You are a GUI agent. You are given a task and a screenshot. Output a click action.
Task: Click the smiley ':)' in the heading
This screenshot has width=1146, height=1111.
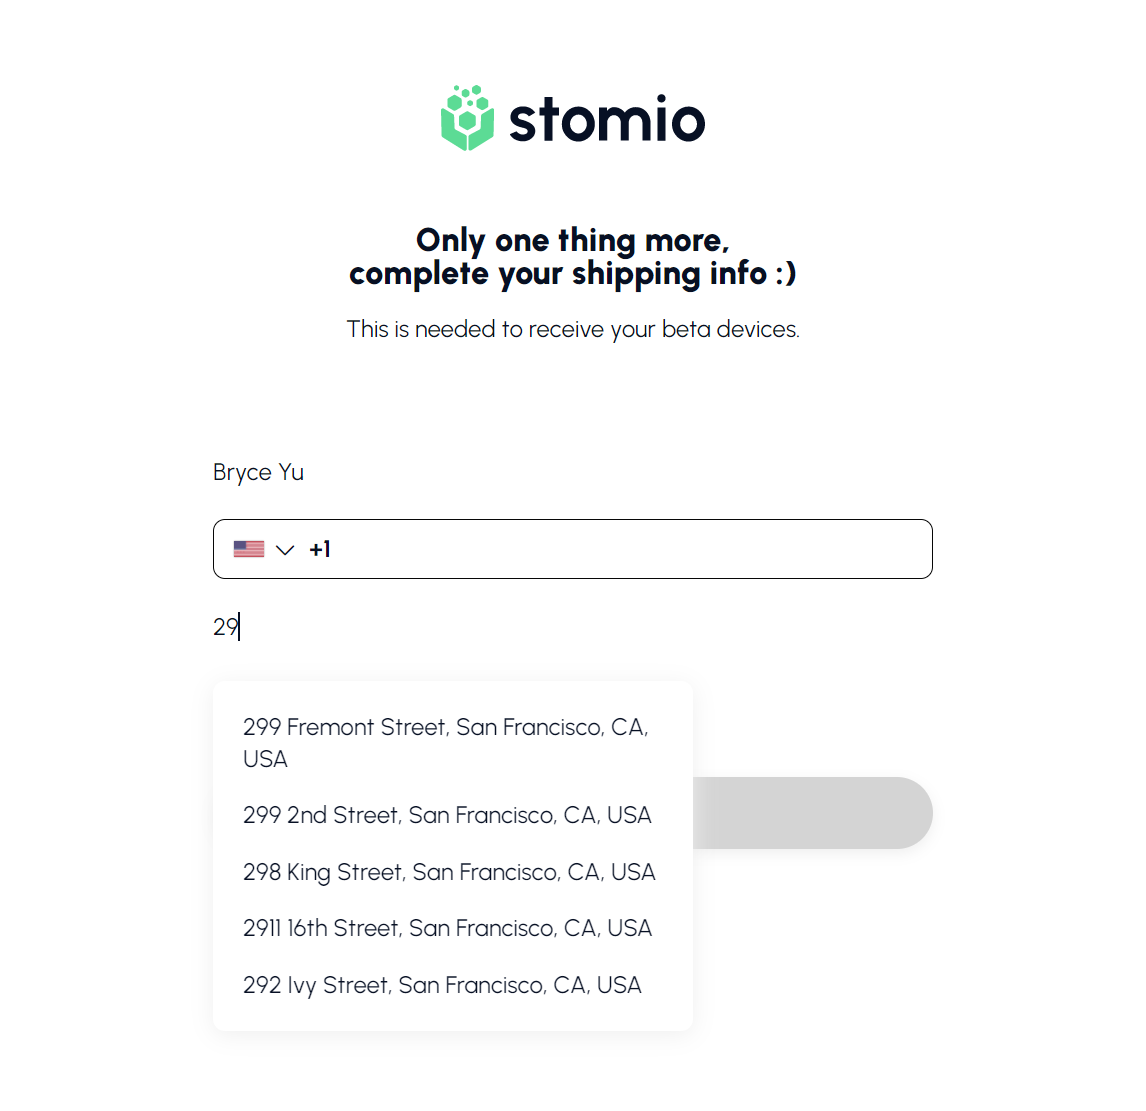coord(786,274)
